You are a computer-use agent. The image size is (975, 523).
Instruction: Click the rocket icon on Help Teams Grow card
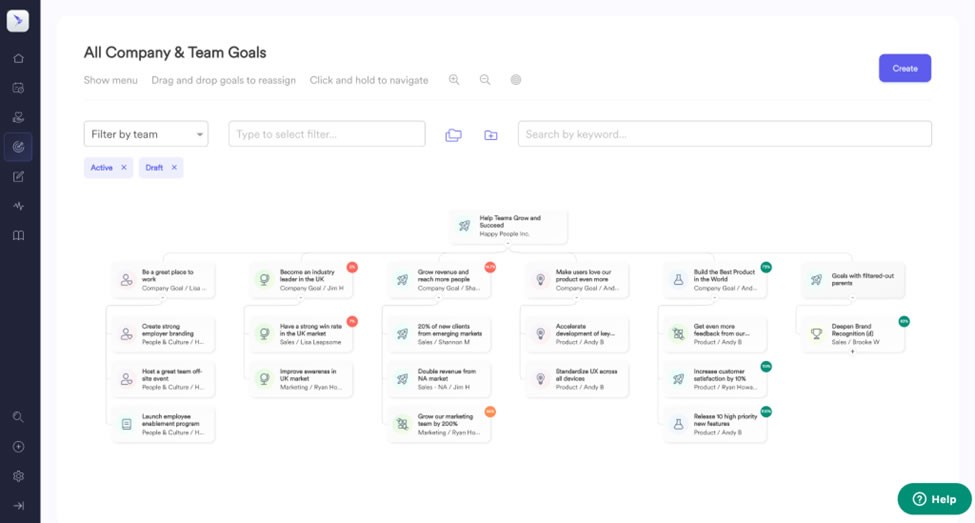click(464, 226)
